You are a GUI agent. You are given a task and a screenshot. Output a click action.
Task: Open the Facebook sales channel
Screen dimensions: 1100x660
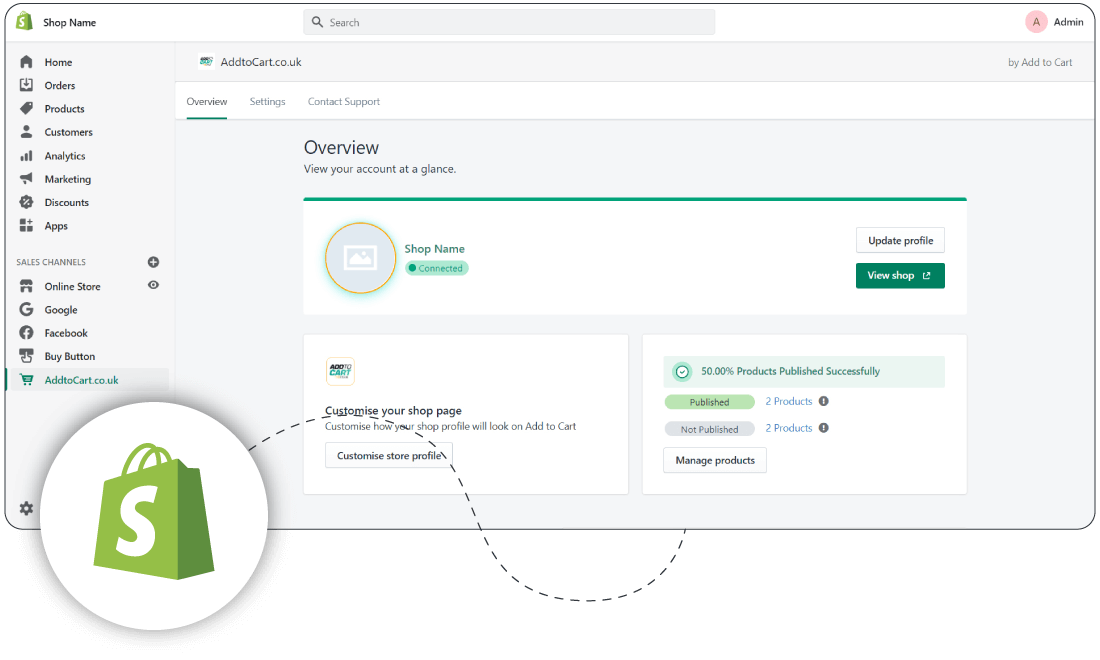click(x=66, y=333)
